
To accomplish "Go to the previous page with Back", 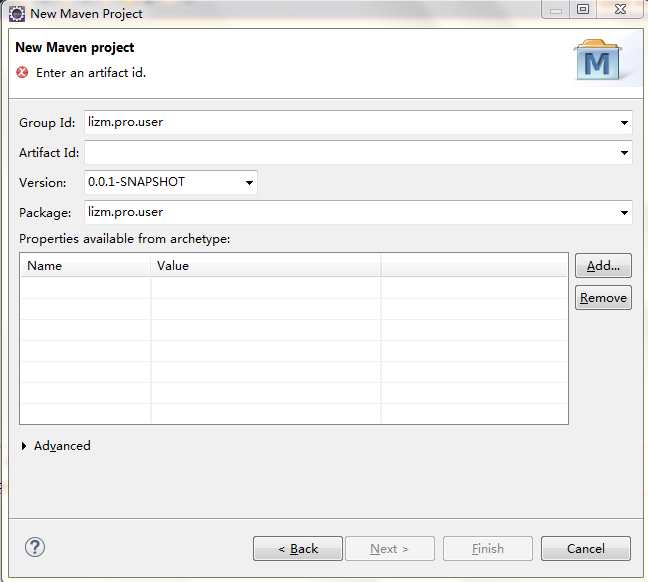I will click(298, 549).
